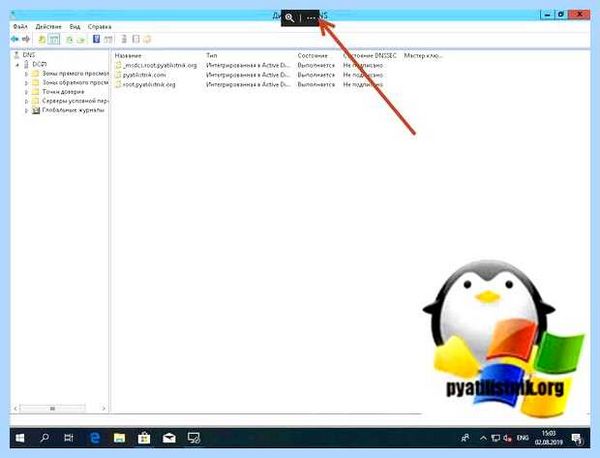Screen dimensions: 600x458
Task: Open the Файл menu
Action: [x=20, y=27]
